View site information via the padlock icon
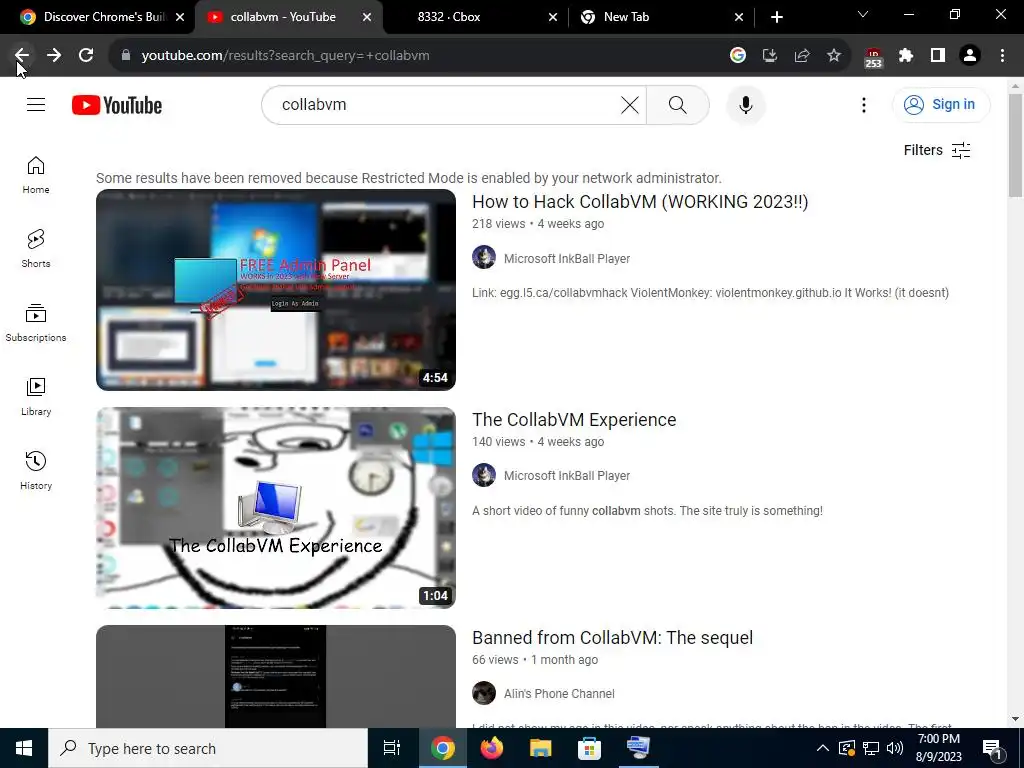1024x768 pixels. [x=126, y=56]
